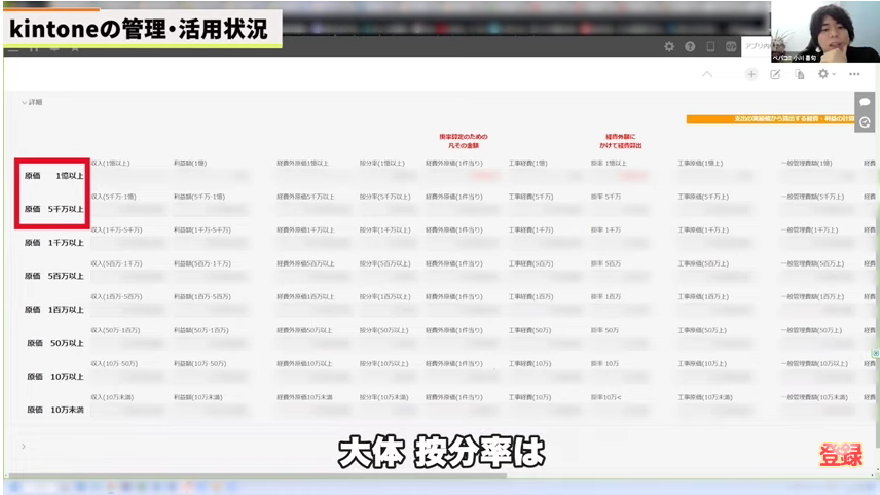Click the 按分率(1億以上) field value
The width and height of the screenshot is (880, 495).
coord(385,176)
